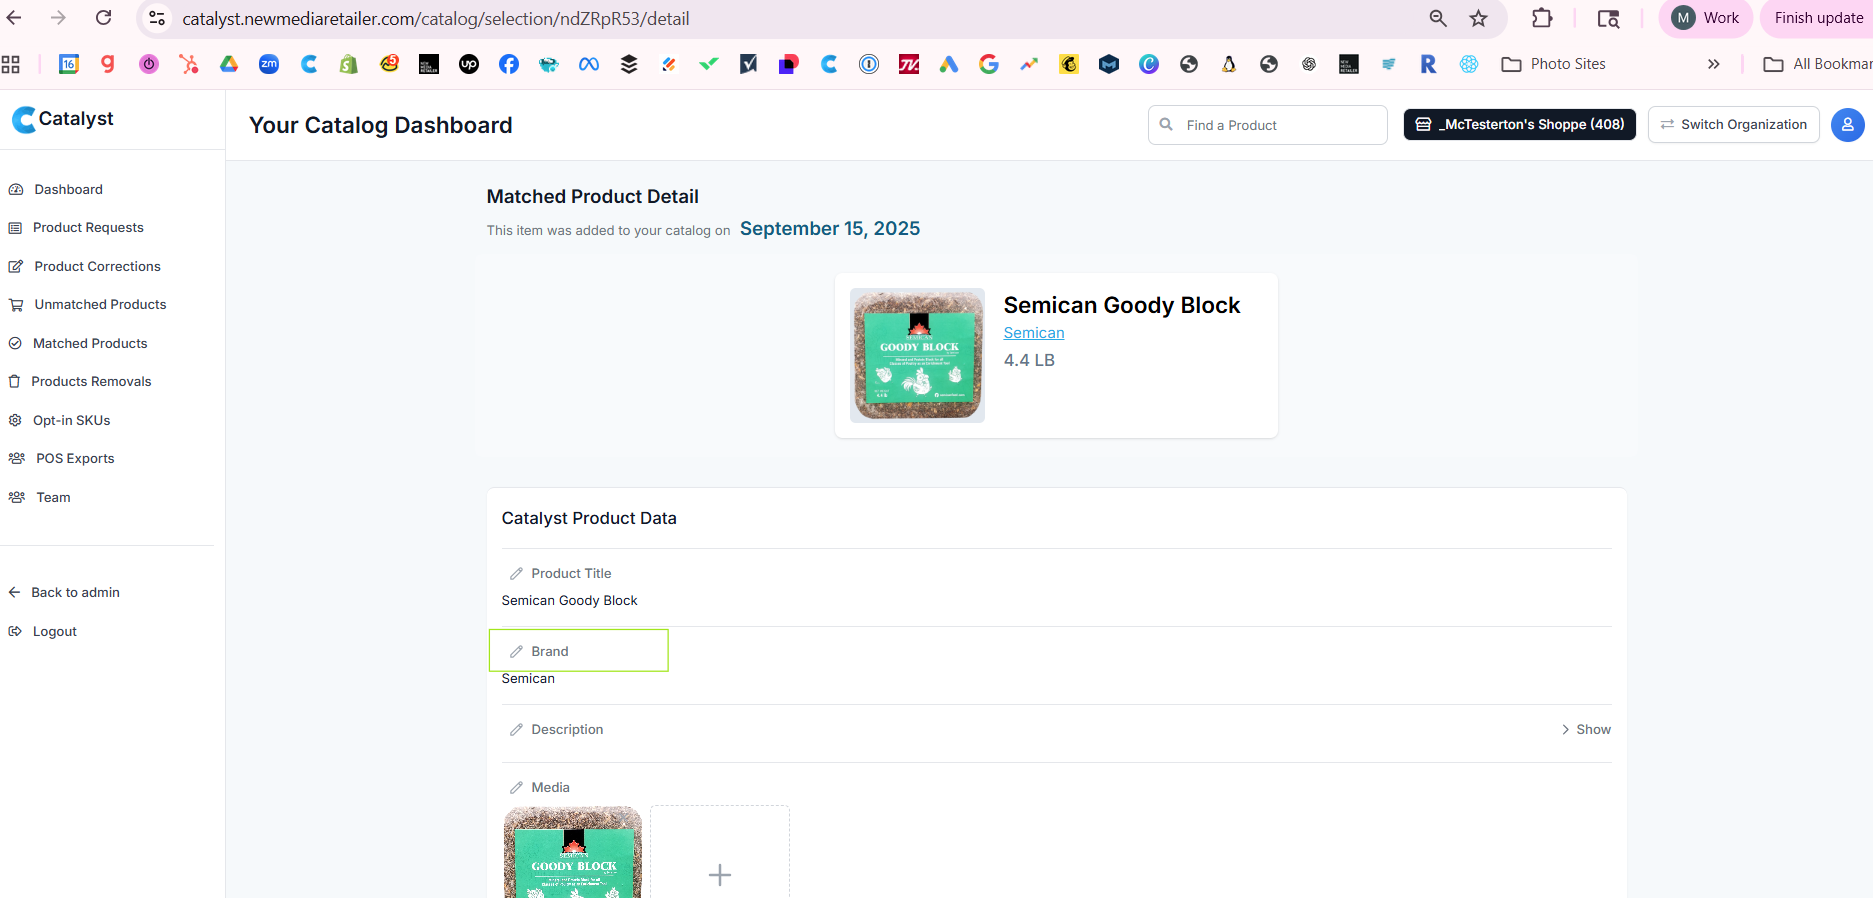Click the zoom magnifier in address bar
Viewport: 1873px width, 898px height.
coord(1438,18)
